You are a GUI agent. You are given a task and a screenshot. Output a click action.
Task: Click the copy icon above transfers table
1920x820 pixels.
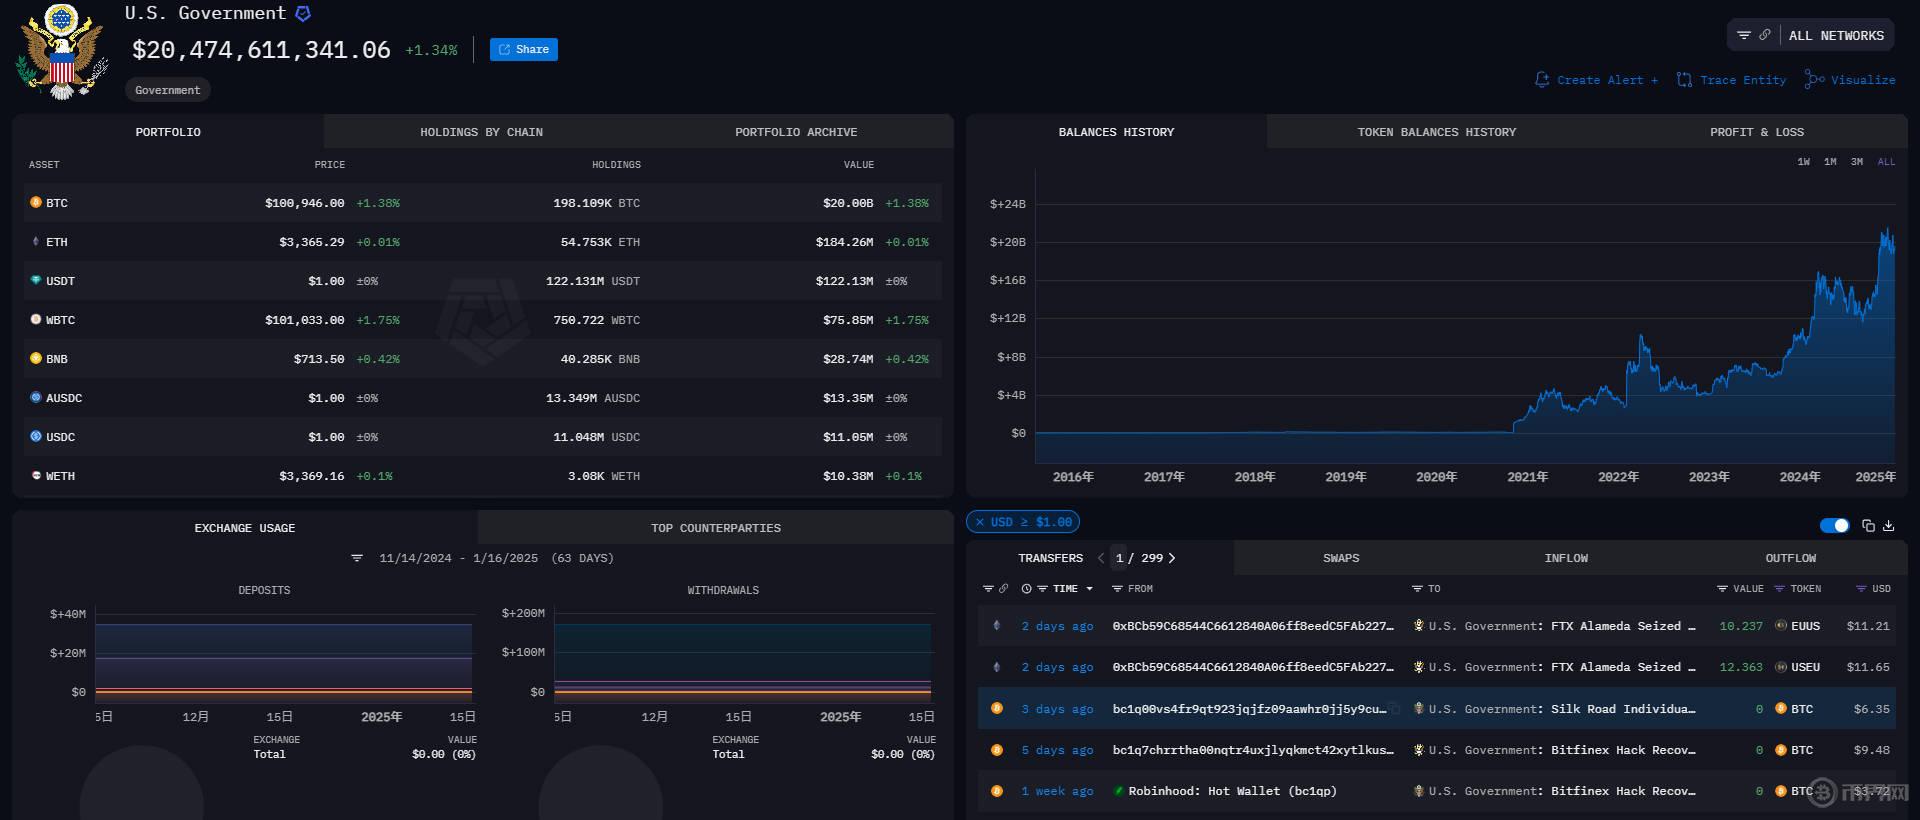[x=1868, y=526]
